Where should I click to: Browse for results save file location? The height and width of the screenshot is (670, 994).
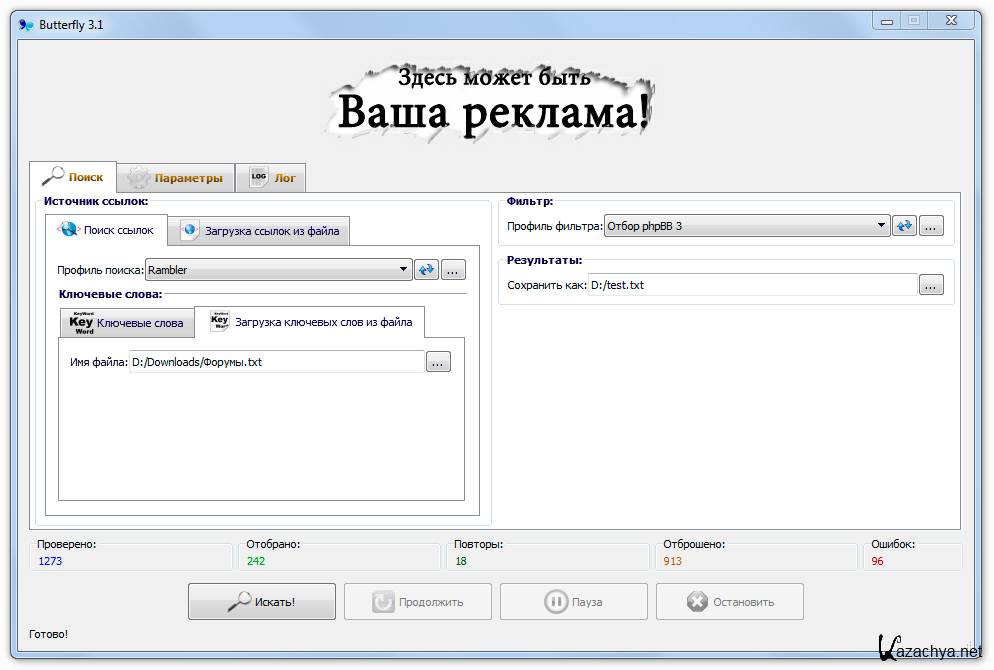click(x=931, y=285)
